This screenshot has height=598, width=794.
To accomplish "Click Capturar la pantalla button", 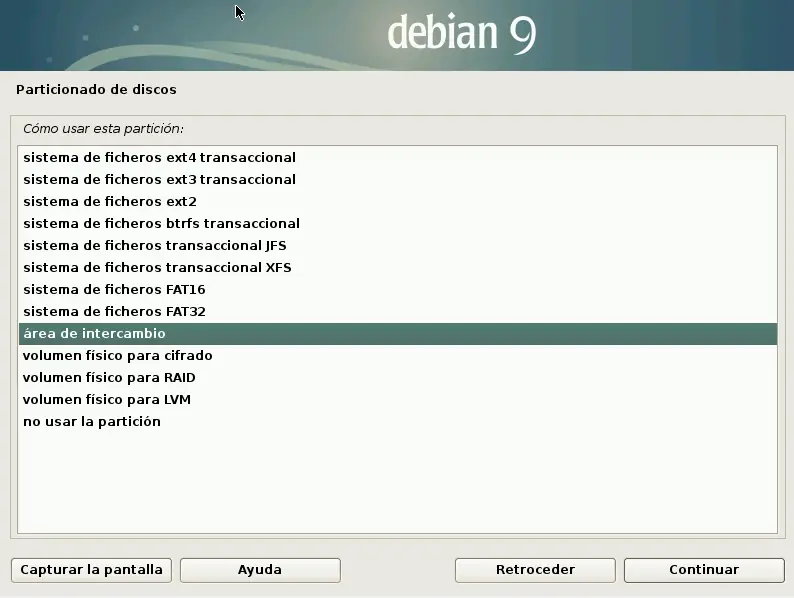I will pos(91,570).
